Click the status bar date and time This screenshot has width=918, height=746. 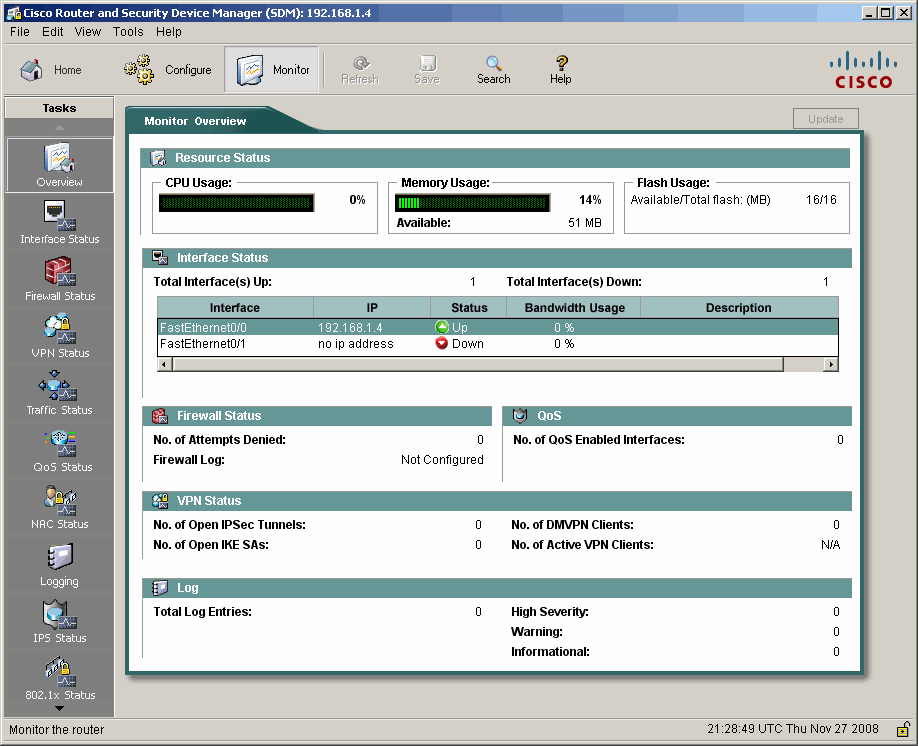(793, 728)
